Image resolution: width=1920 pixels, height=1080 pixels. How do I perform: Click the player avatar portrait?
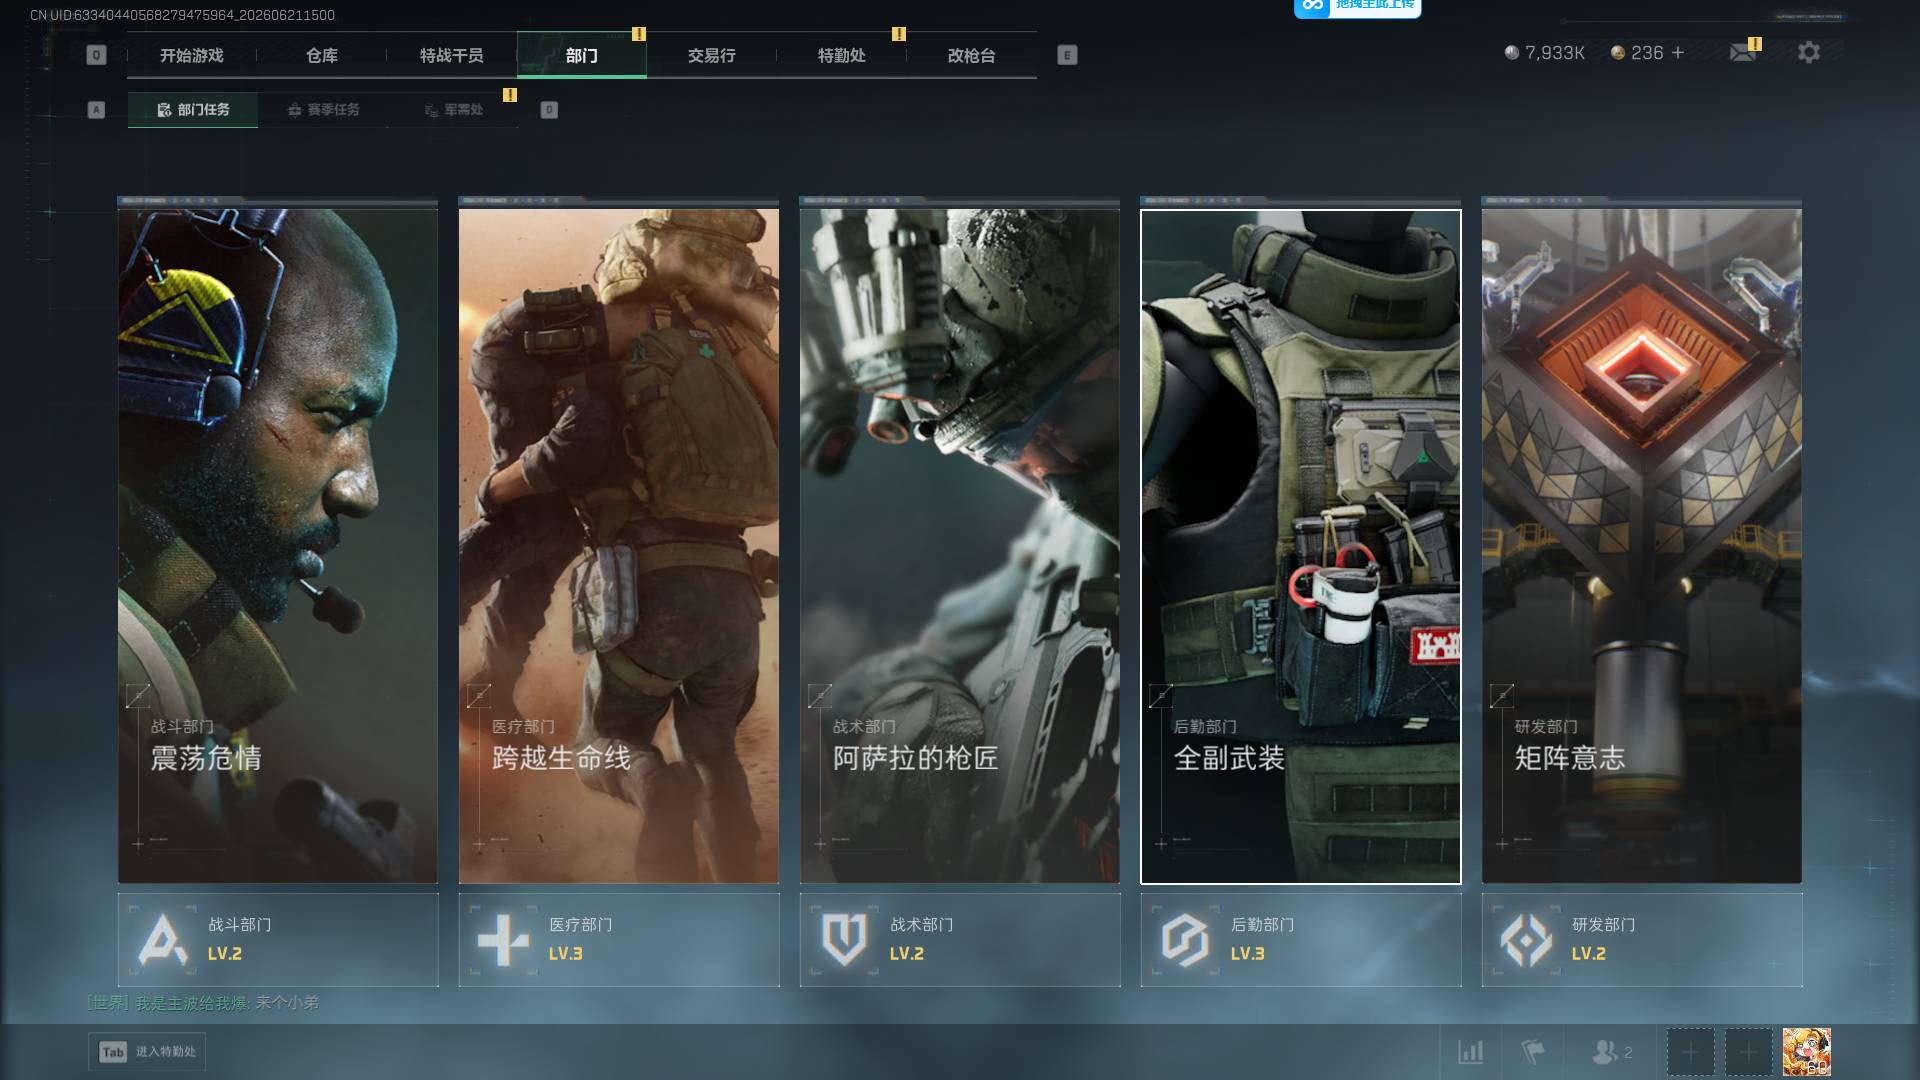tap(1806, 1052)
